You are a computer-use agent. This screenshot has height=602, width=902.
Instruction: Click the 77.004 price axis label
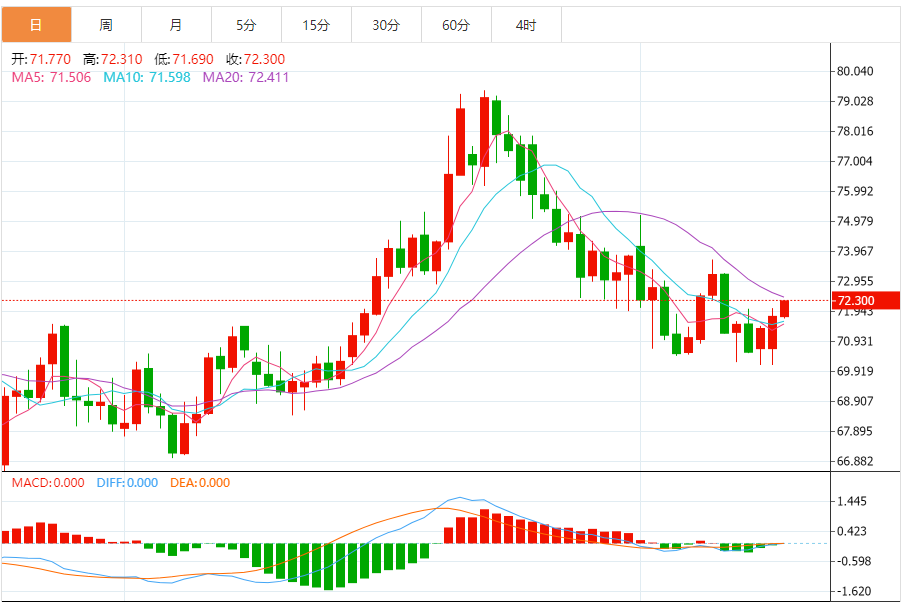(855, 161)
